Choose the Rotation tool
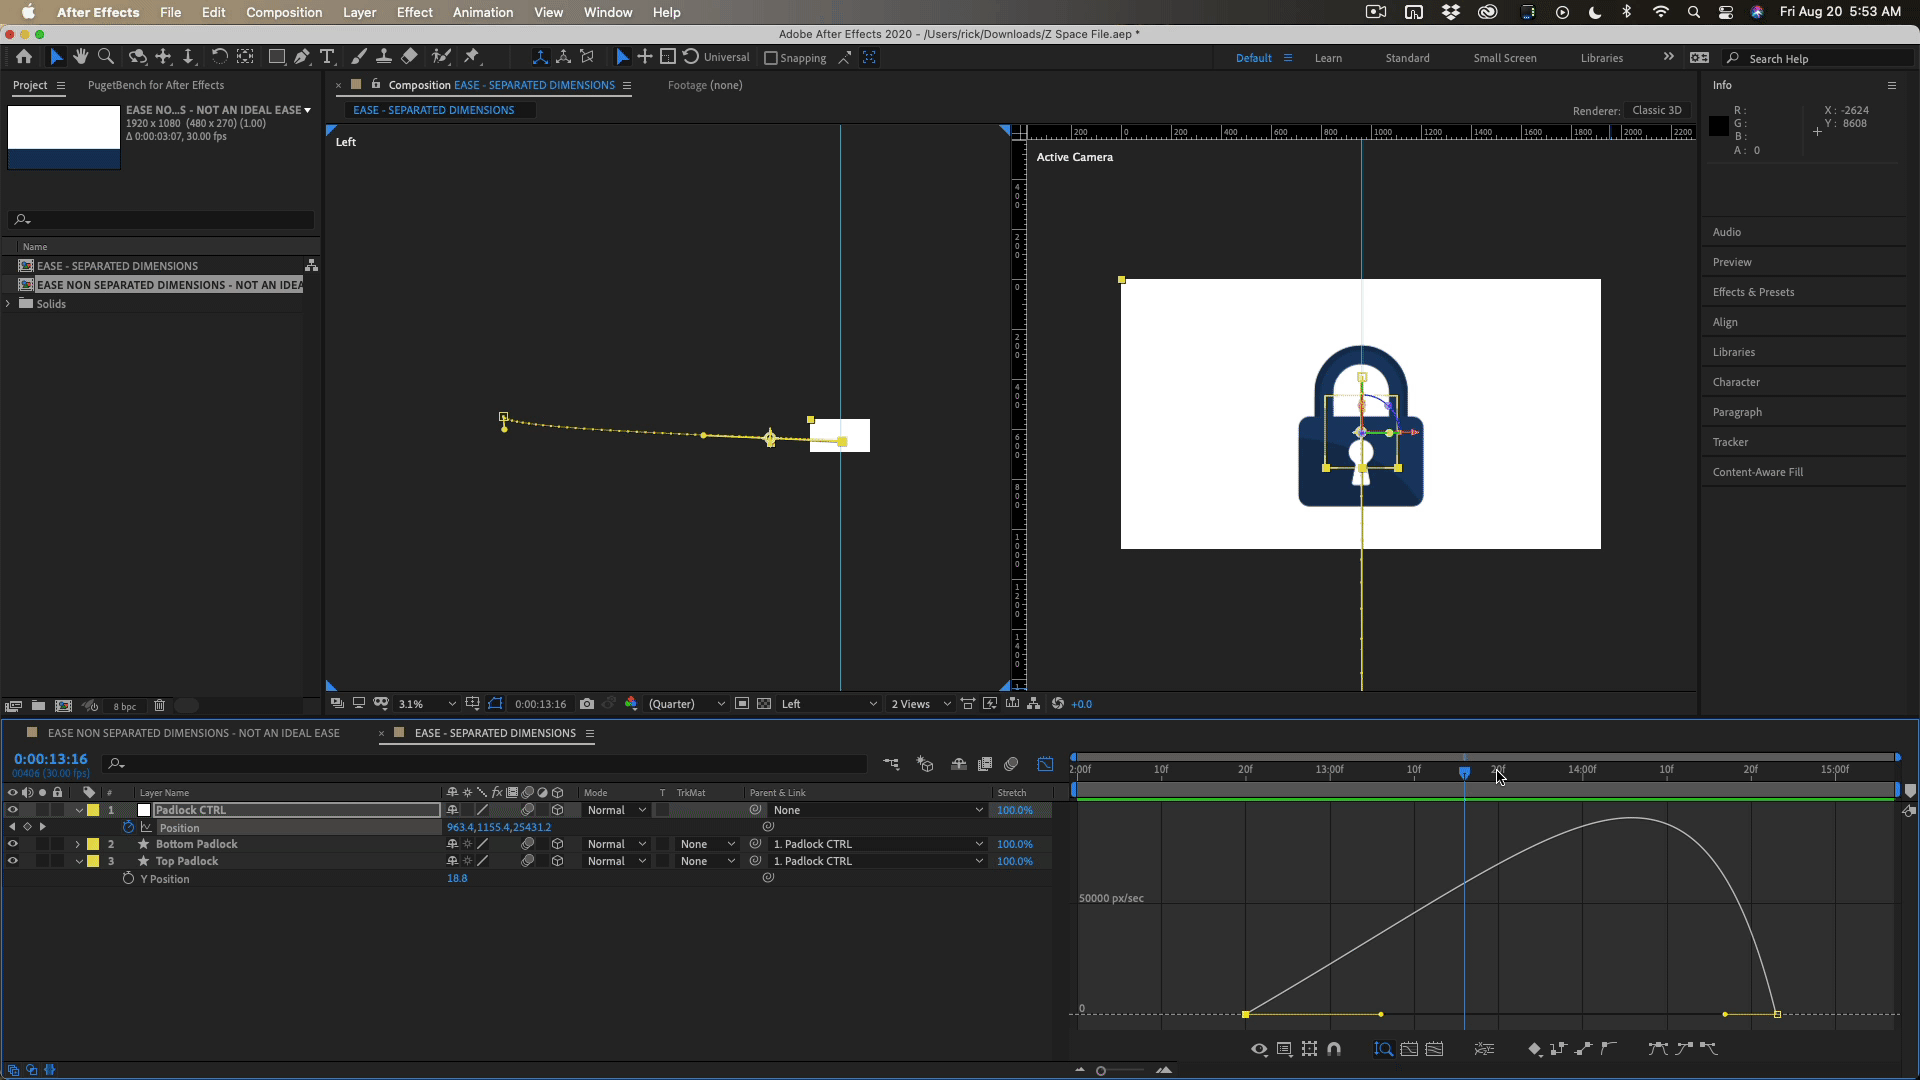 (x=219, y=57)
